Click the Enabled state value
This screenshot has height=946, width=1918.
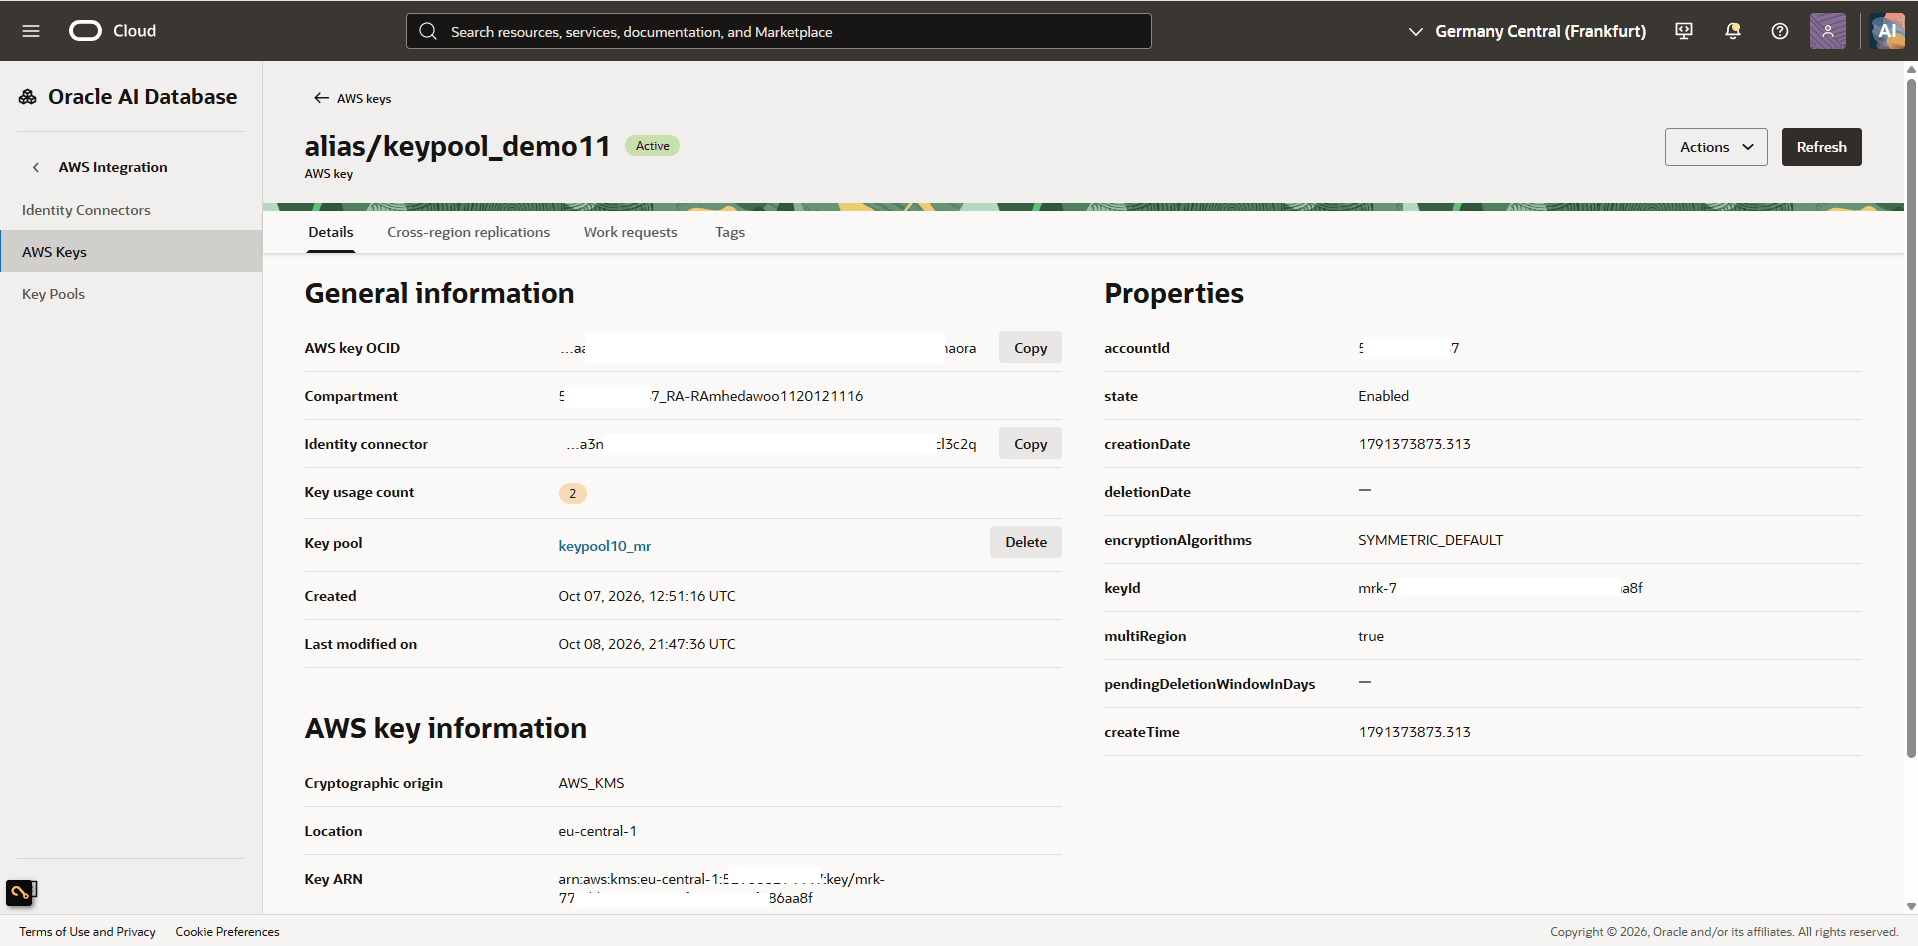pos(1383,396)
